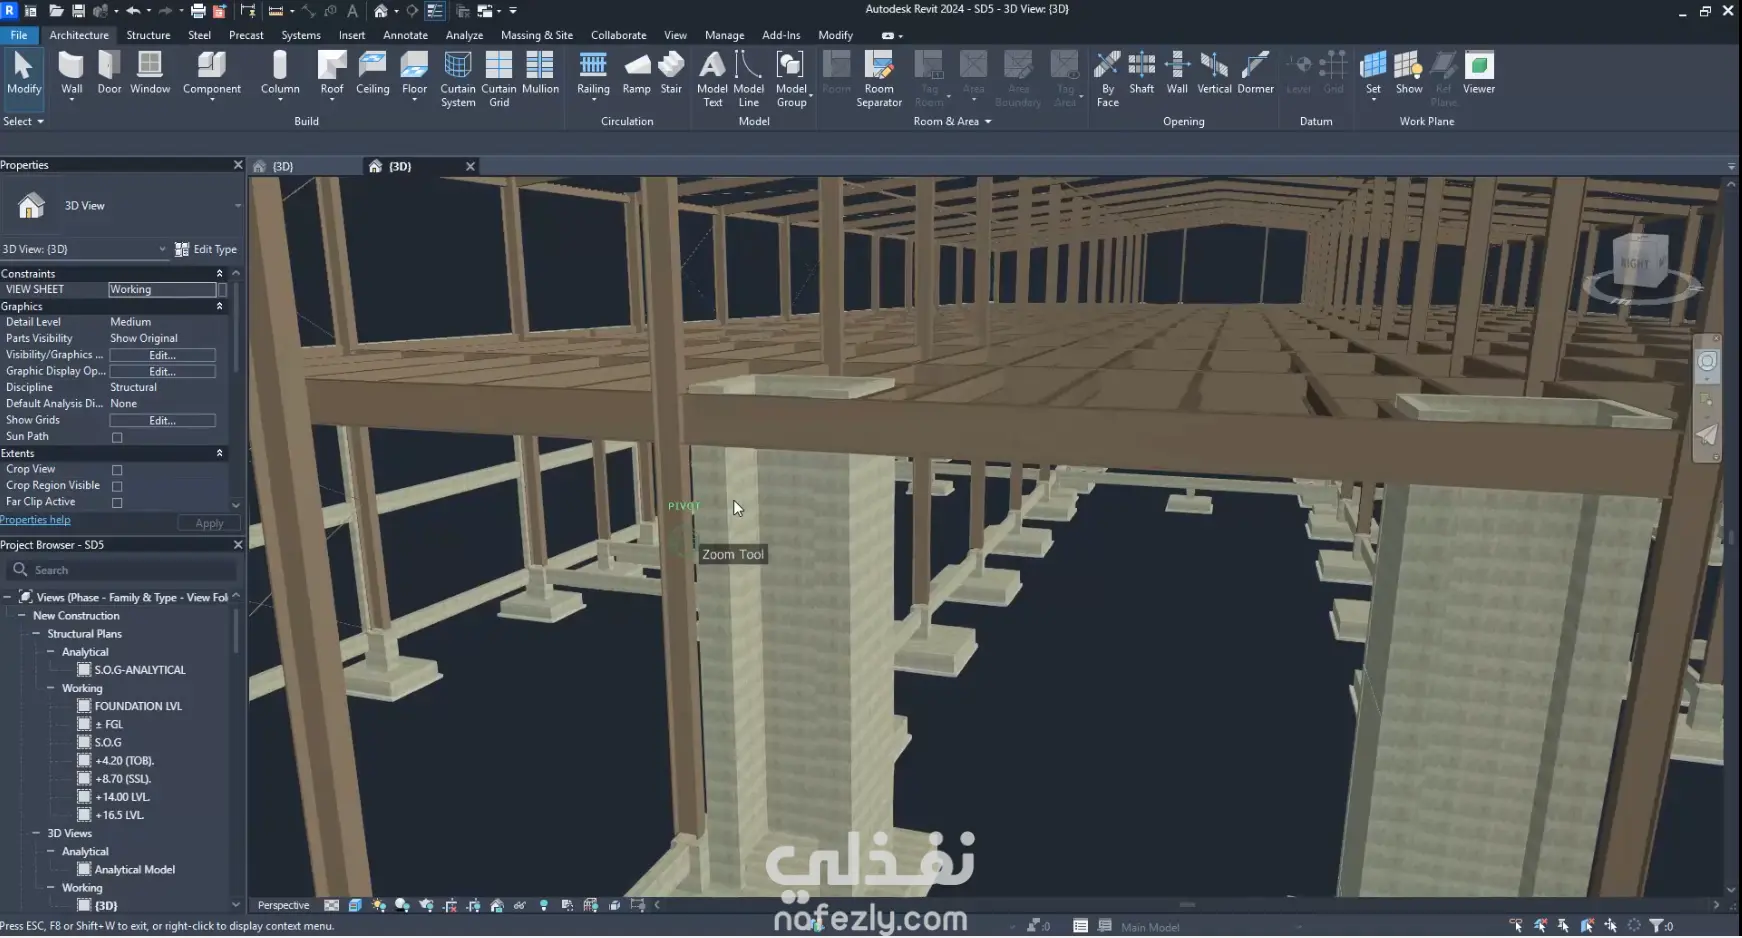Switch to the Annotate ribbon tab

point(405,35)
